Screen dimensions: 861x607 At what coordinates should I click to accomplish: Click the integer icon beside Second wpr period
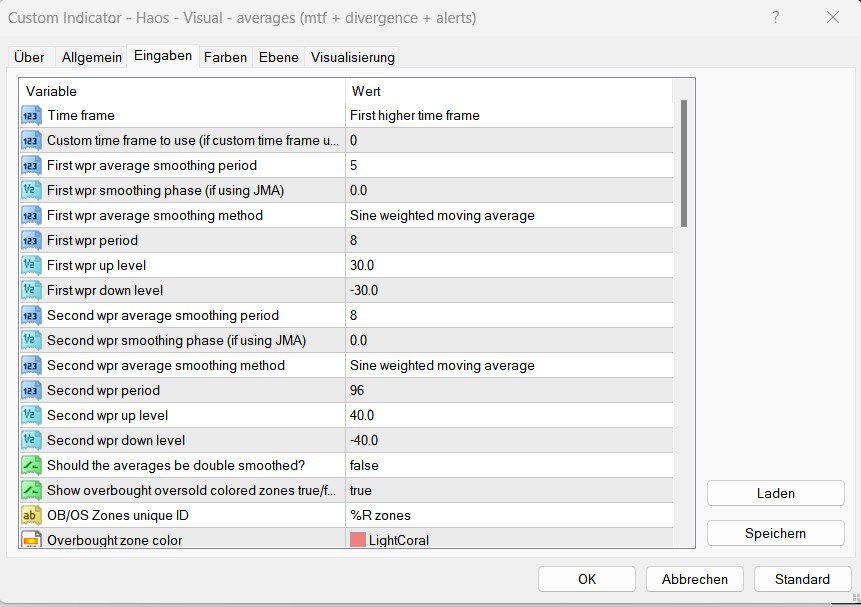(x=30, y=391)
